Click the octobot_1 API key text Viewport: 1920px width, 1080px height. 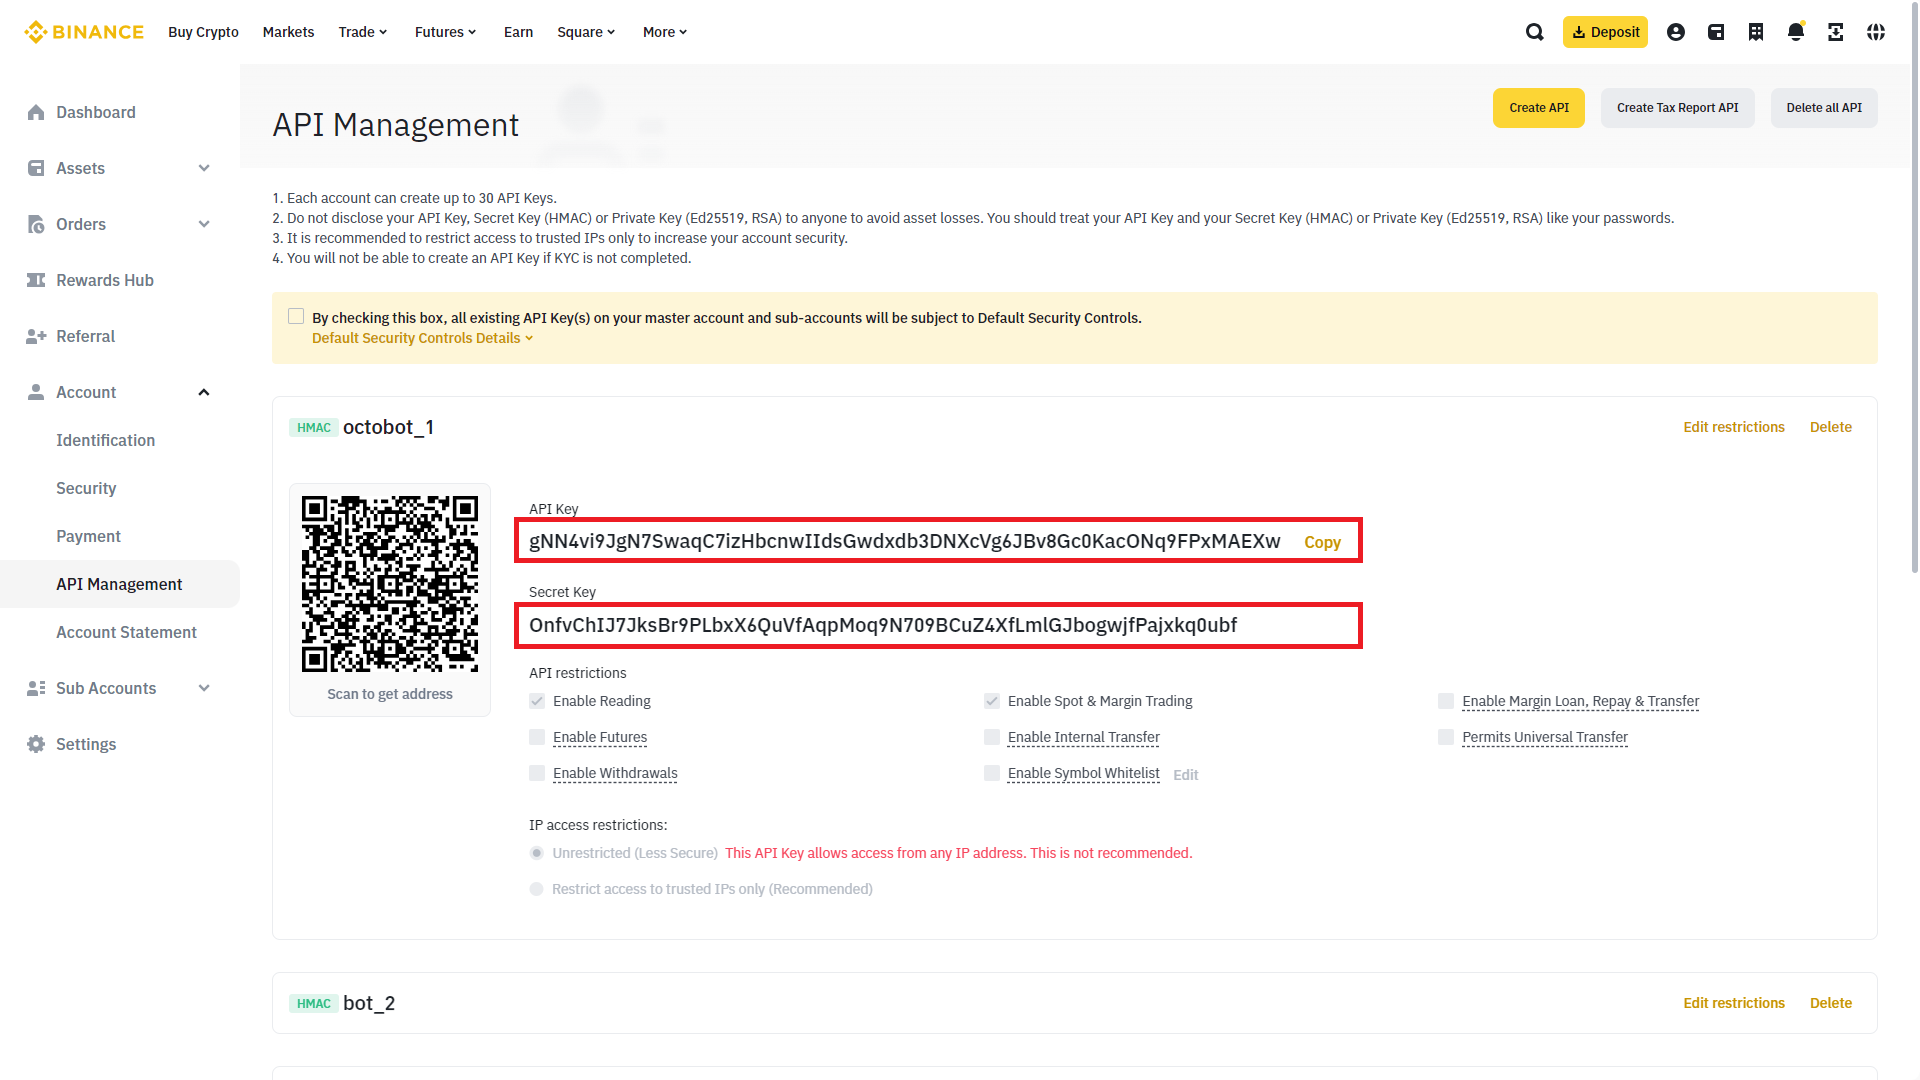coord(904,541)
